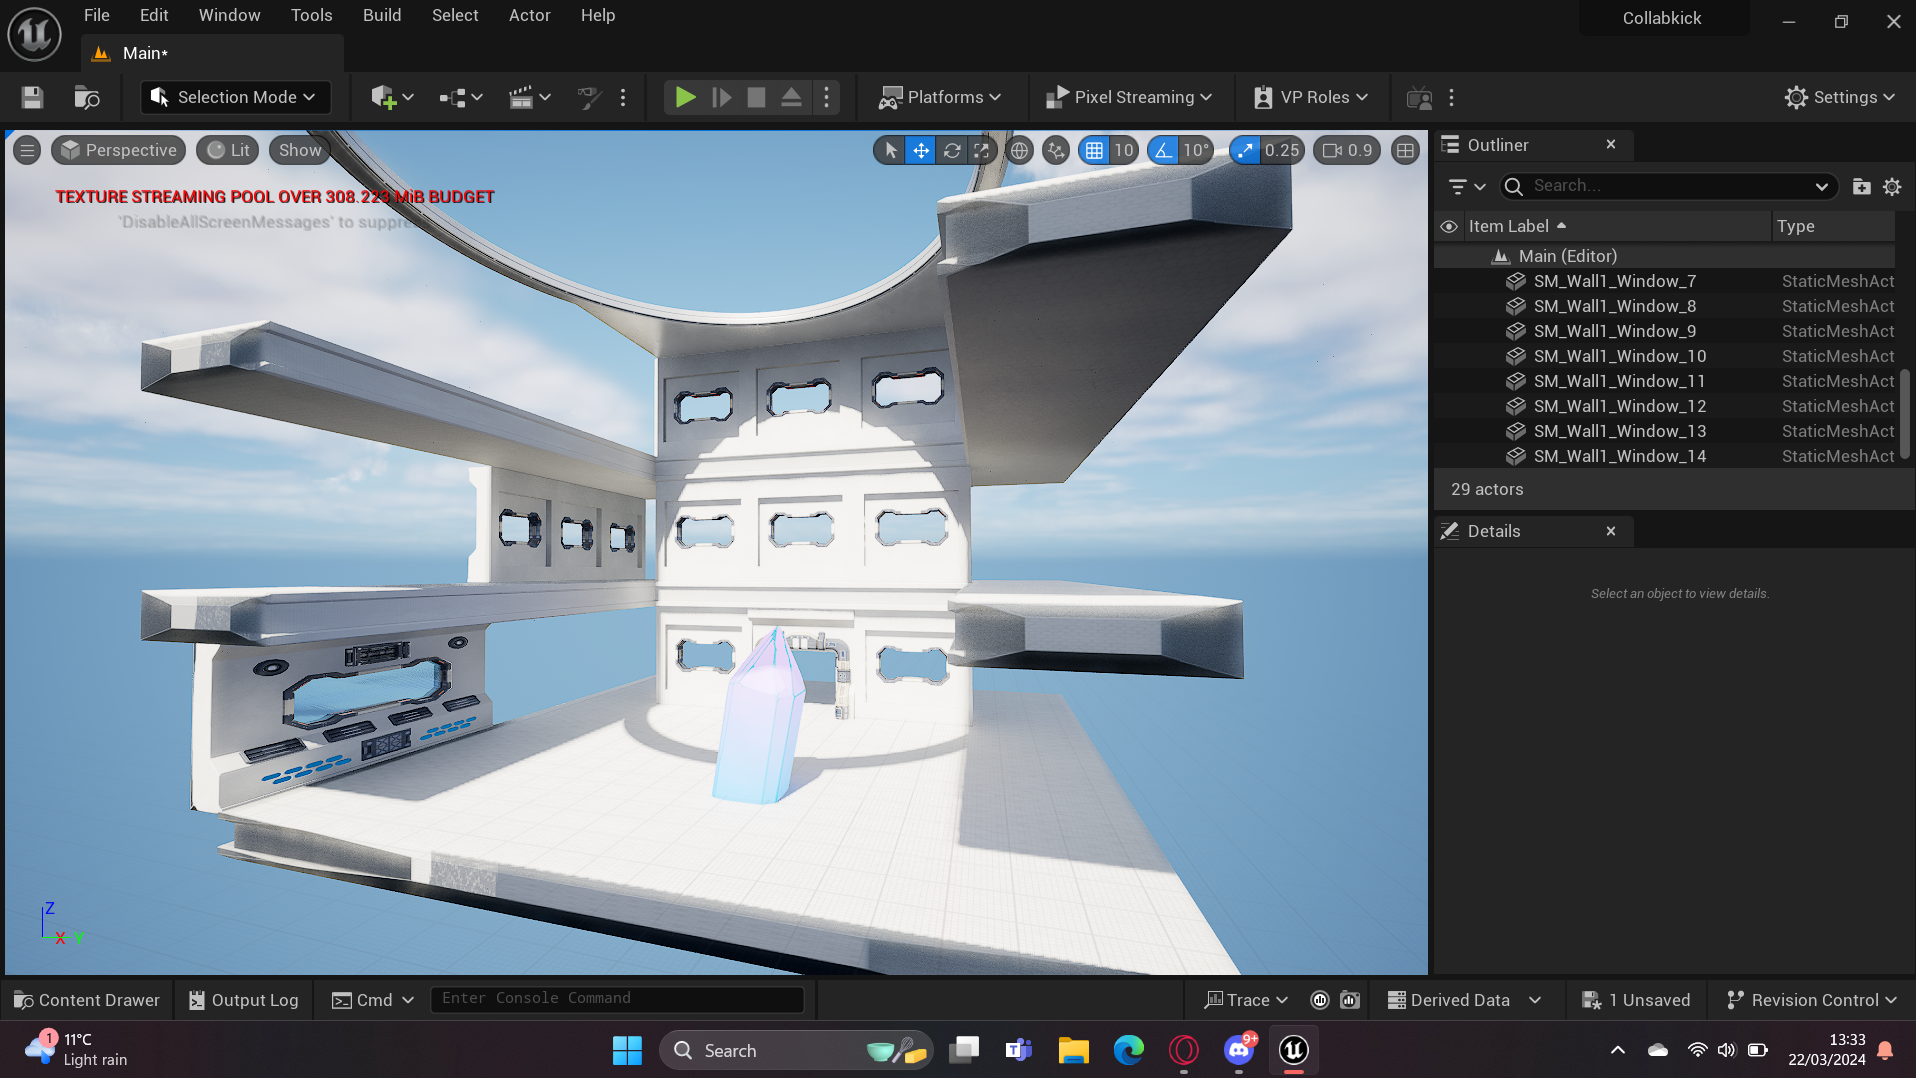Create a new folder in Outliner
This screenshot has height=1078, width=1916.
pos(1861,187)
